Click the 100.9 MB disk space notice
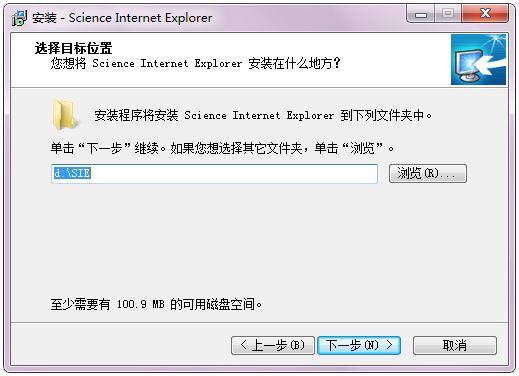 [156, 304]
